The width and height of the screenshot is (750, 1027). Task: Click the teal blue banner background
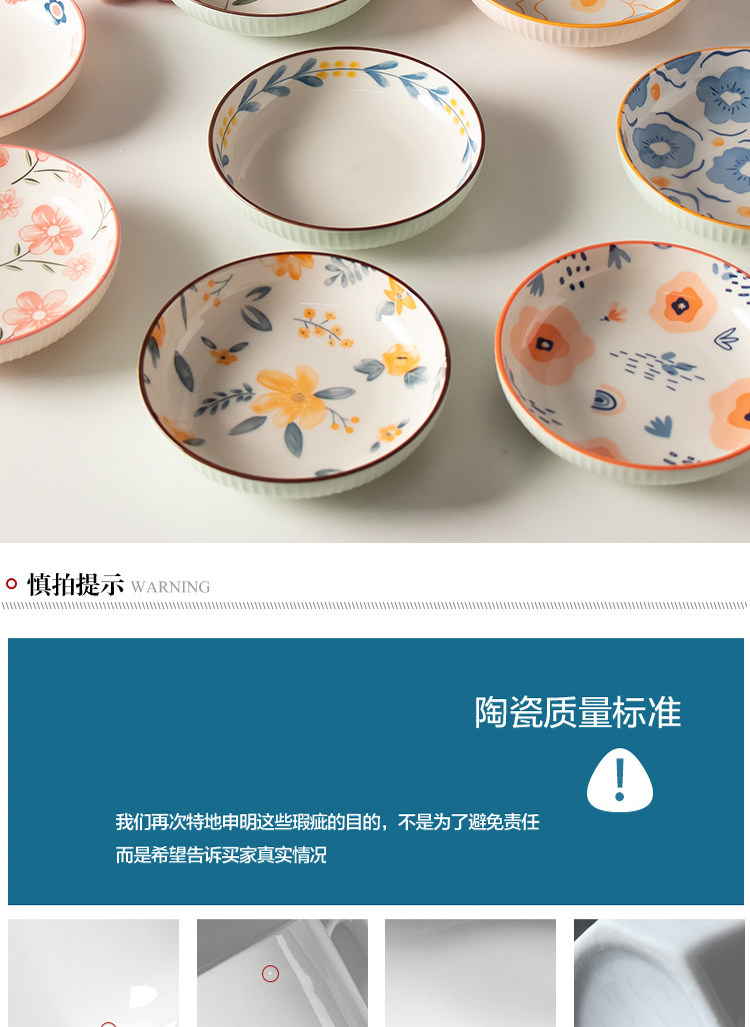(x=375, y=771)
